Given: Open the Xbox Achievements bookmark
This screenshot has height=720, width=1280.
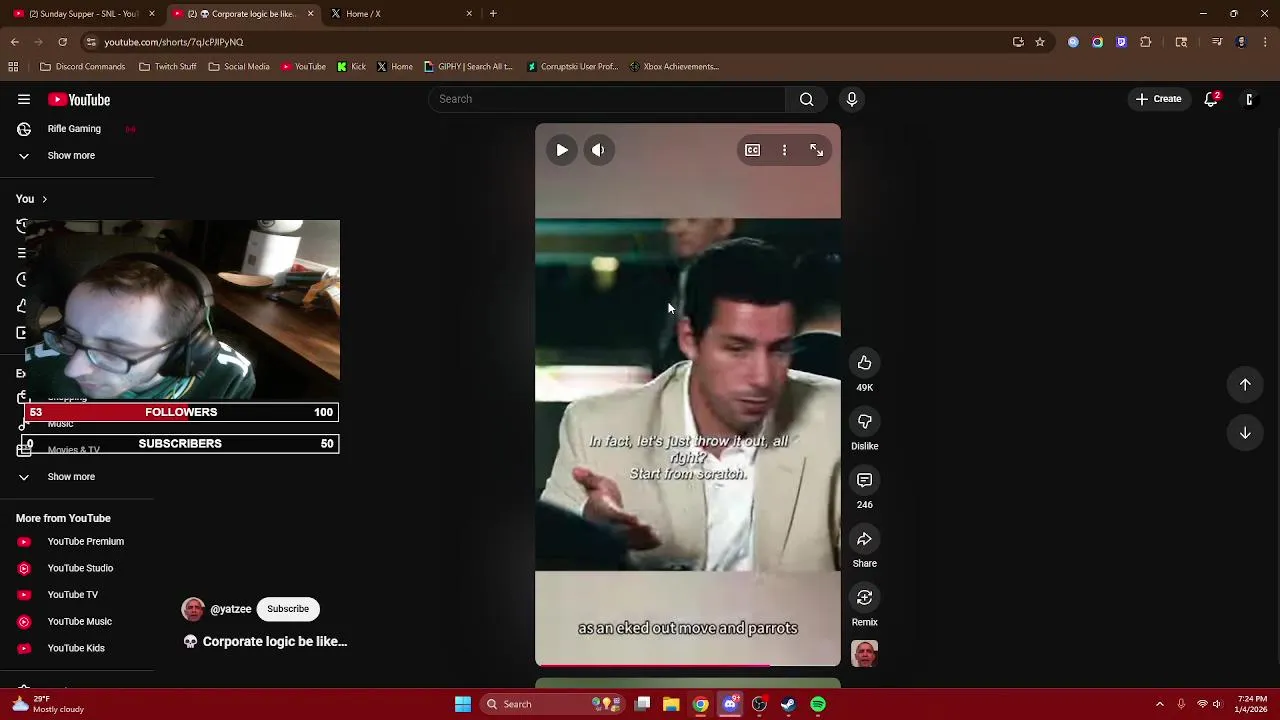Looking at the screenshot, I should tap(674, 67).
